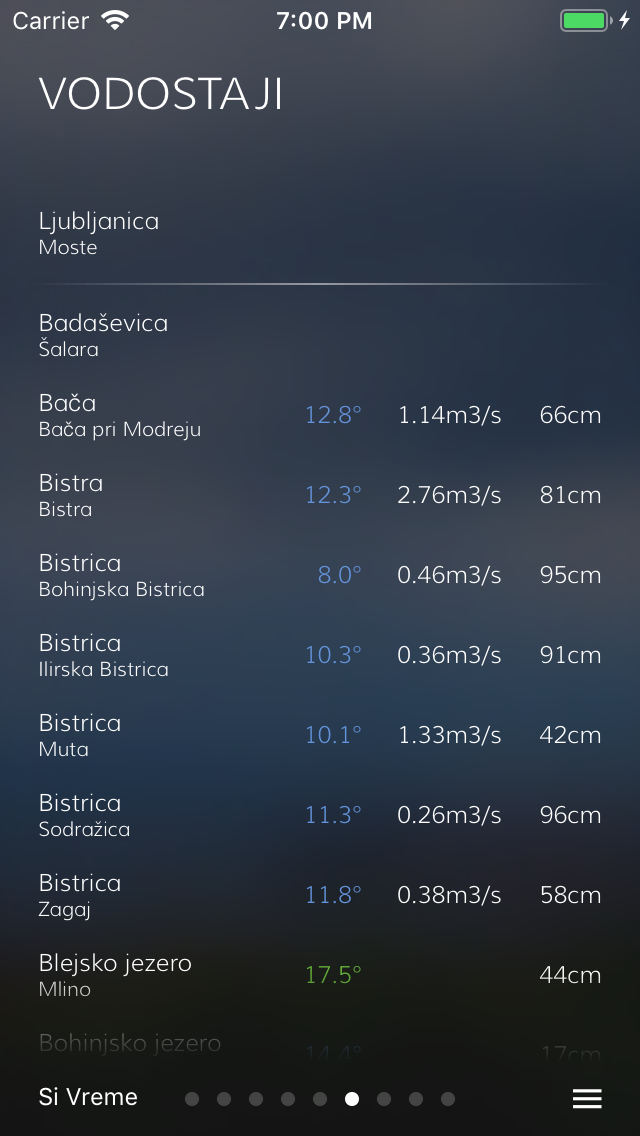Tap the VODOSTAJI page title
This screenshot has height=1136, width=640.
pyautogui.click(x=161, y=94)
